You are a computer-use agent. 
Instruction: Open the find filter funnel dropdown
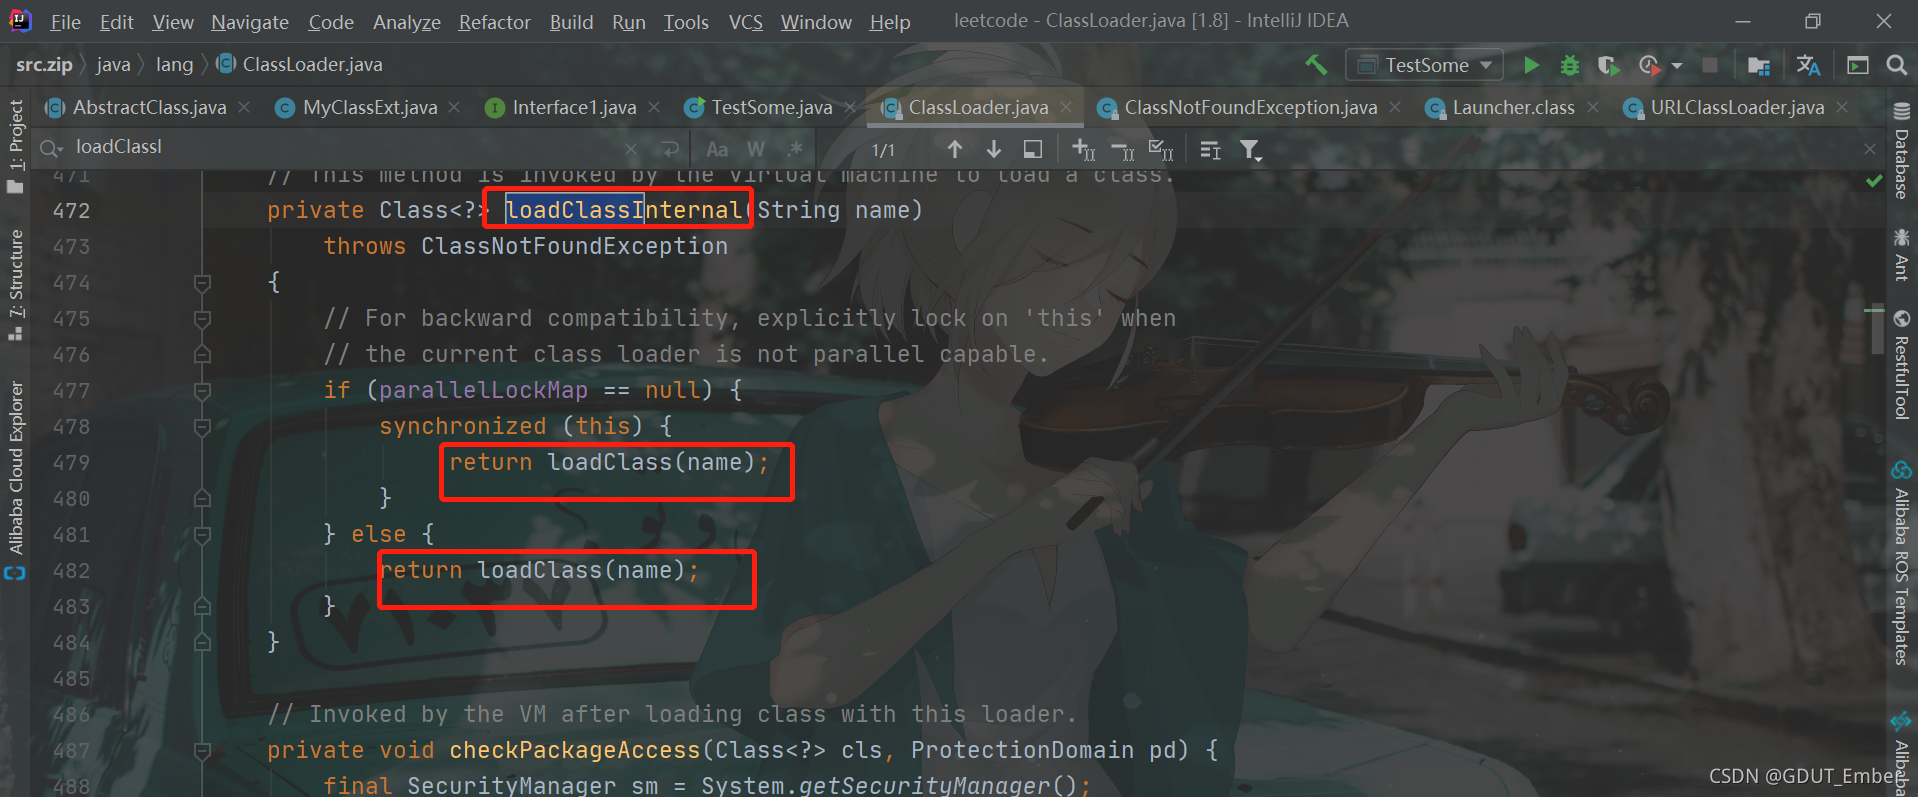point(1250,149)
